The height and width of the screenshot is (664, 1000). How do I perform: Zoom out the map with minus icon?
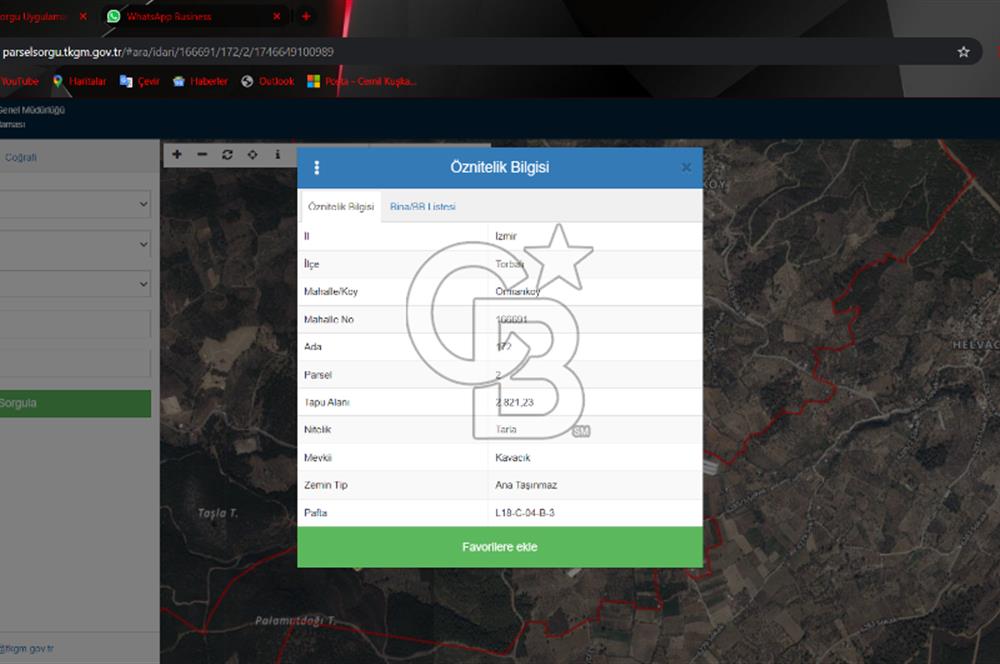202,154
